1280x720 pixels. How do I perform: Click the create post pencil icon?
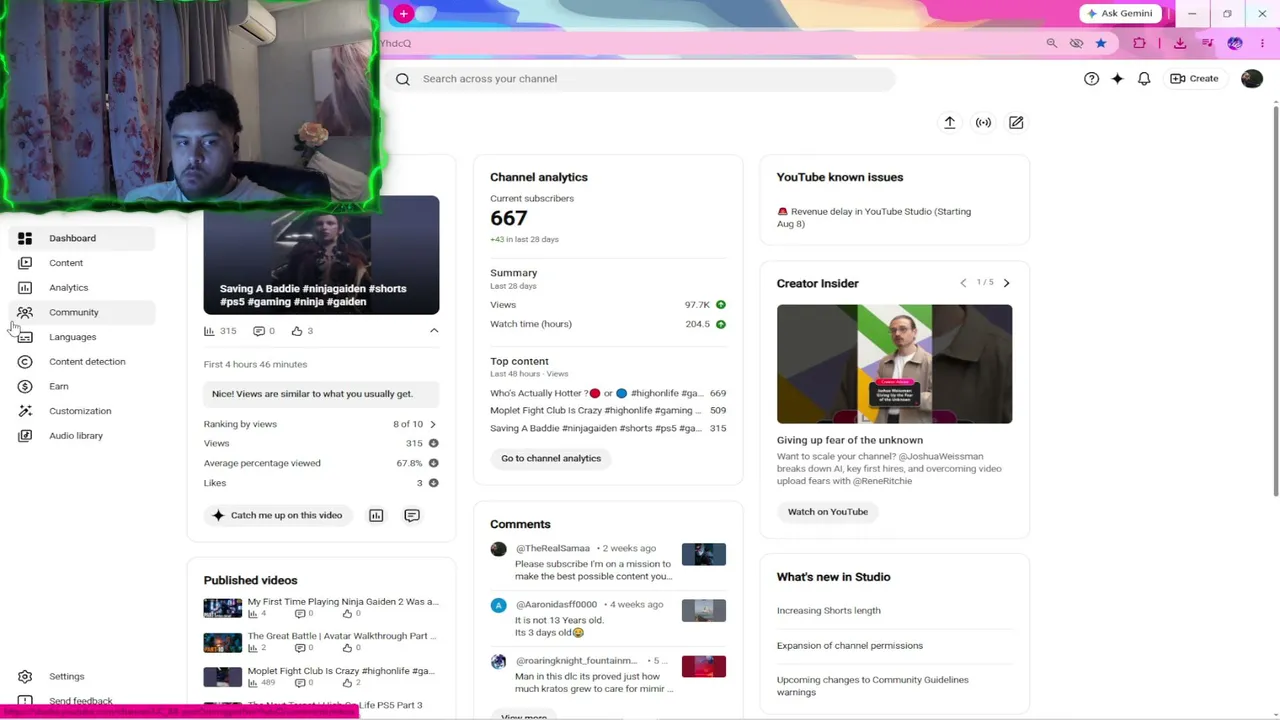pos(1016,122)
